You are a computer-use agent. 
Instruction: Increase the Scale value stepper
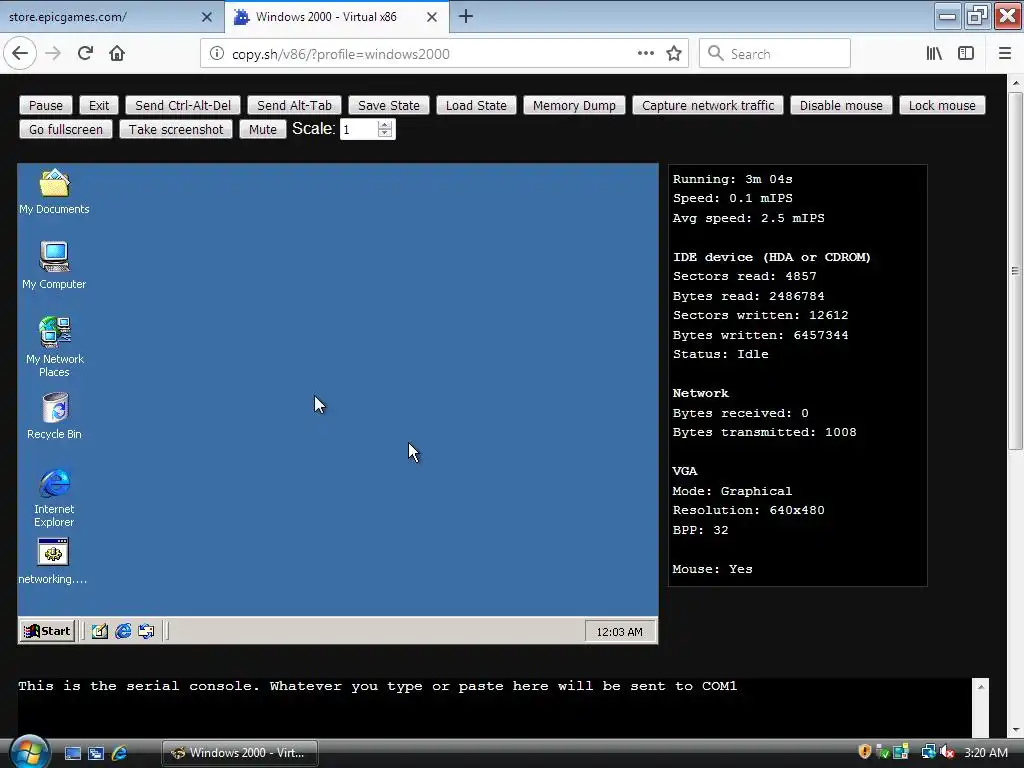pyautogui.click(x=385, y=125)
